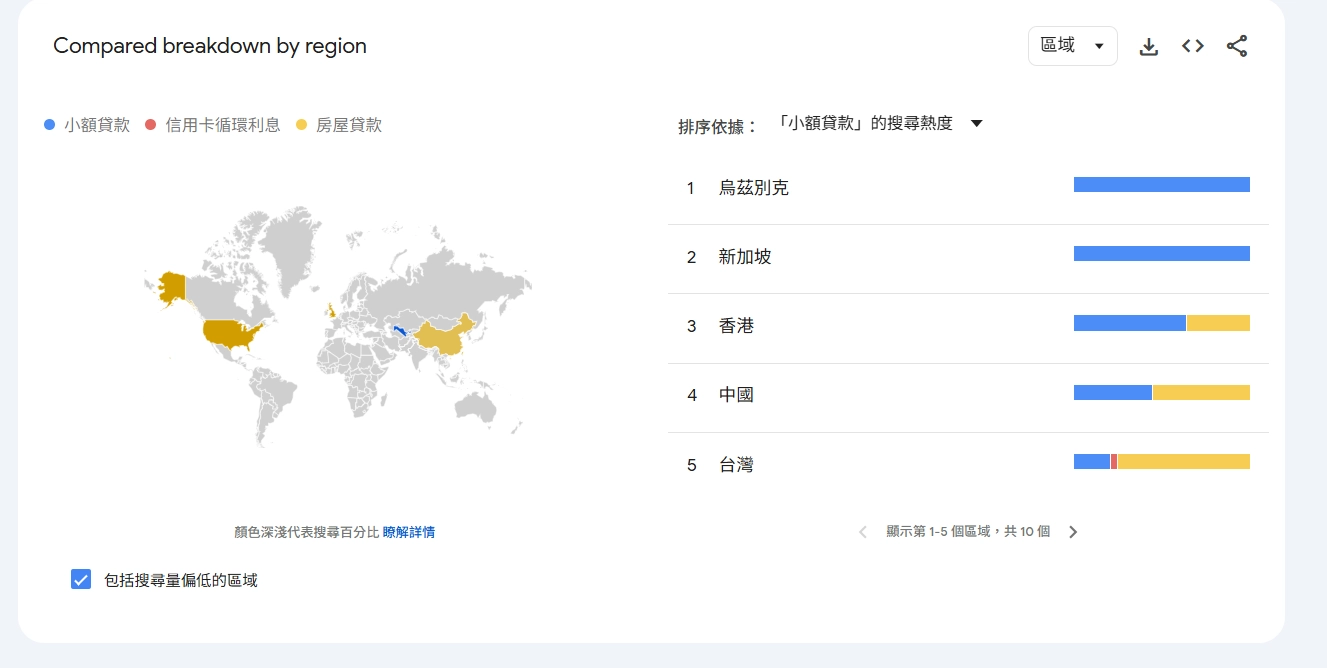Select the red 信用卡循環利息 legend dot

tap(150, 124)
